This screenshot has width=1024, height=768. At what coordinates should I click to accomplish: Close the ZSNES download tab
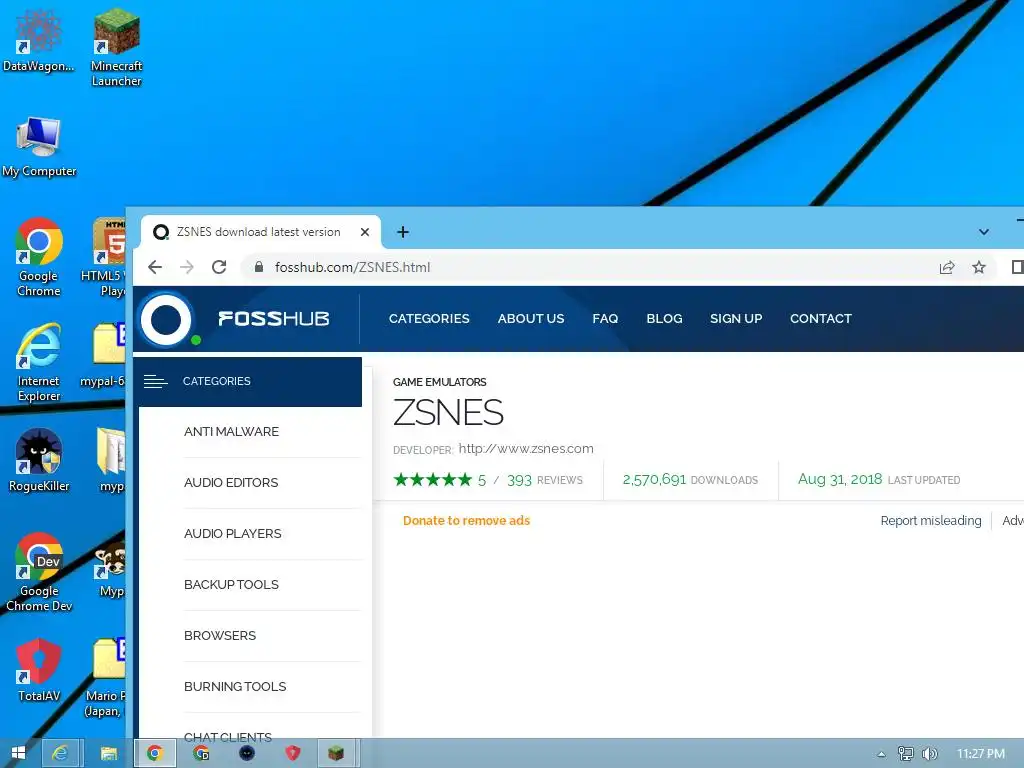(x=365, y=232)
